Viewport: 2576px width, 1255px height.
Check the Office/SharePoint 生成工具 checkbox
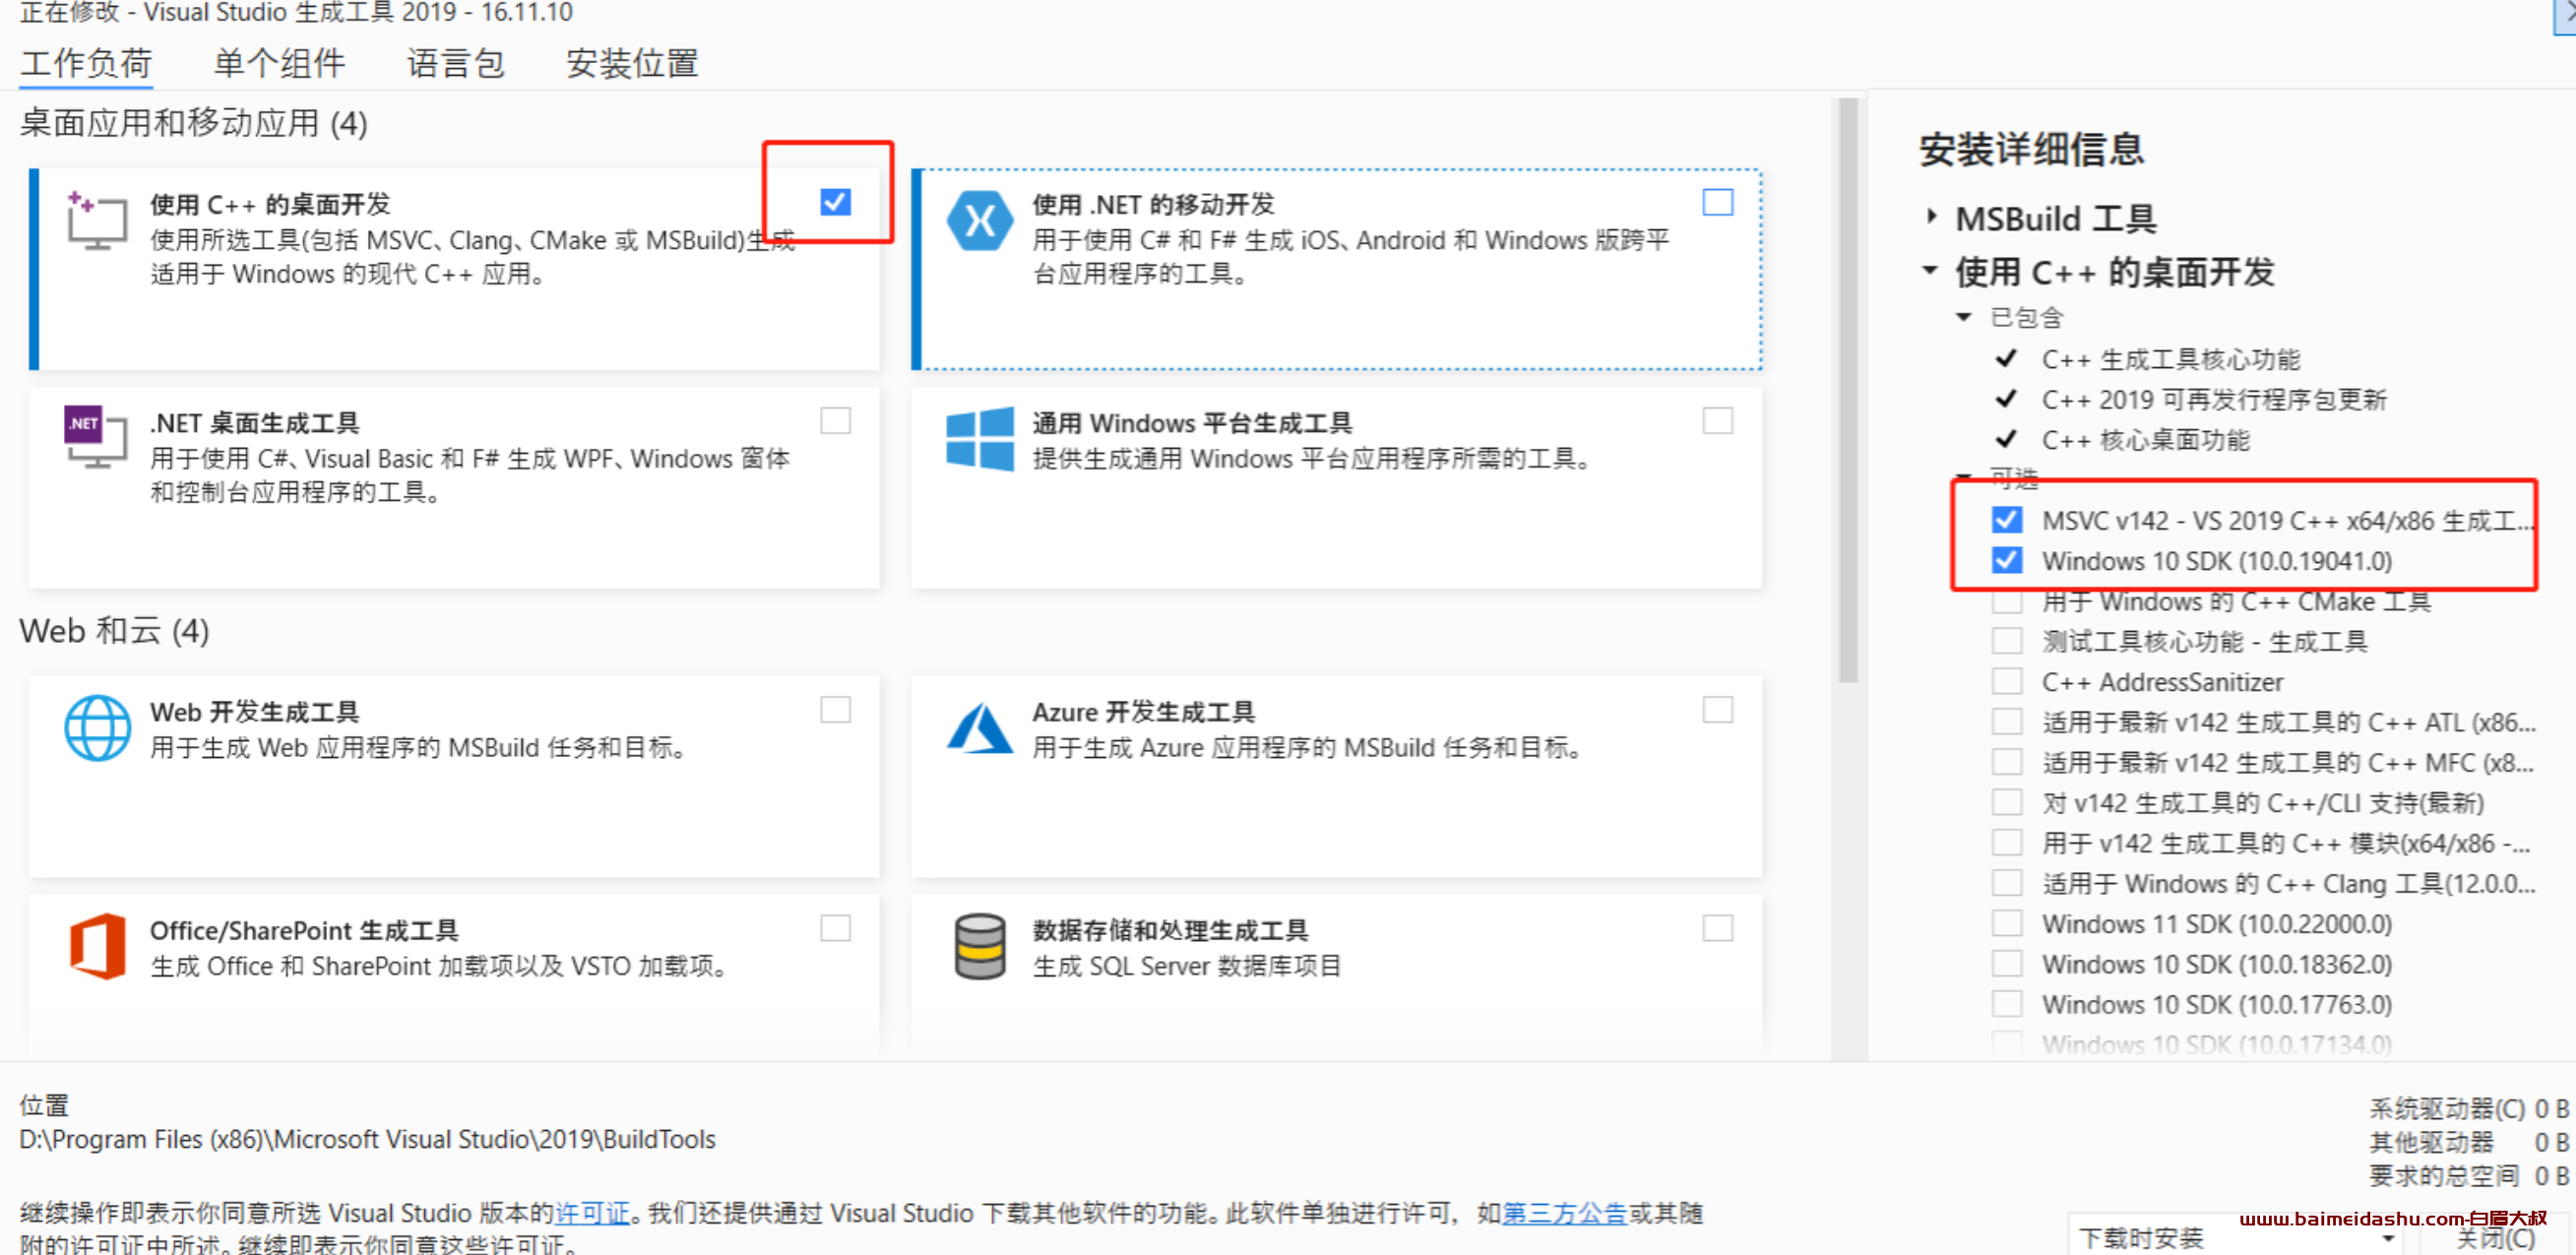click(x=835, y=928)
